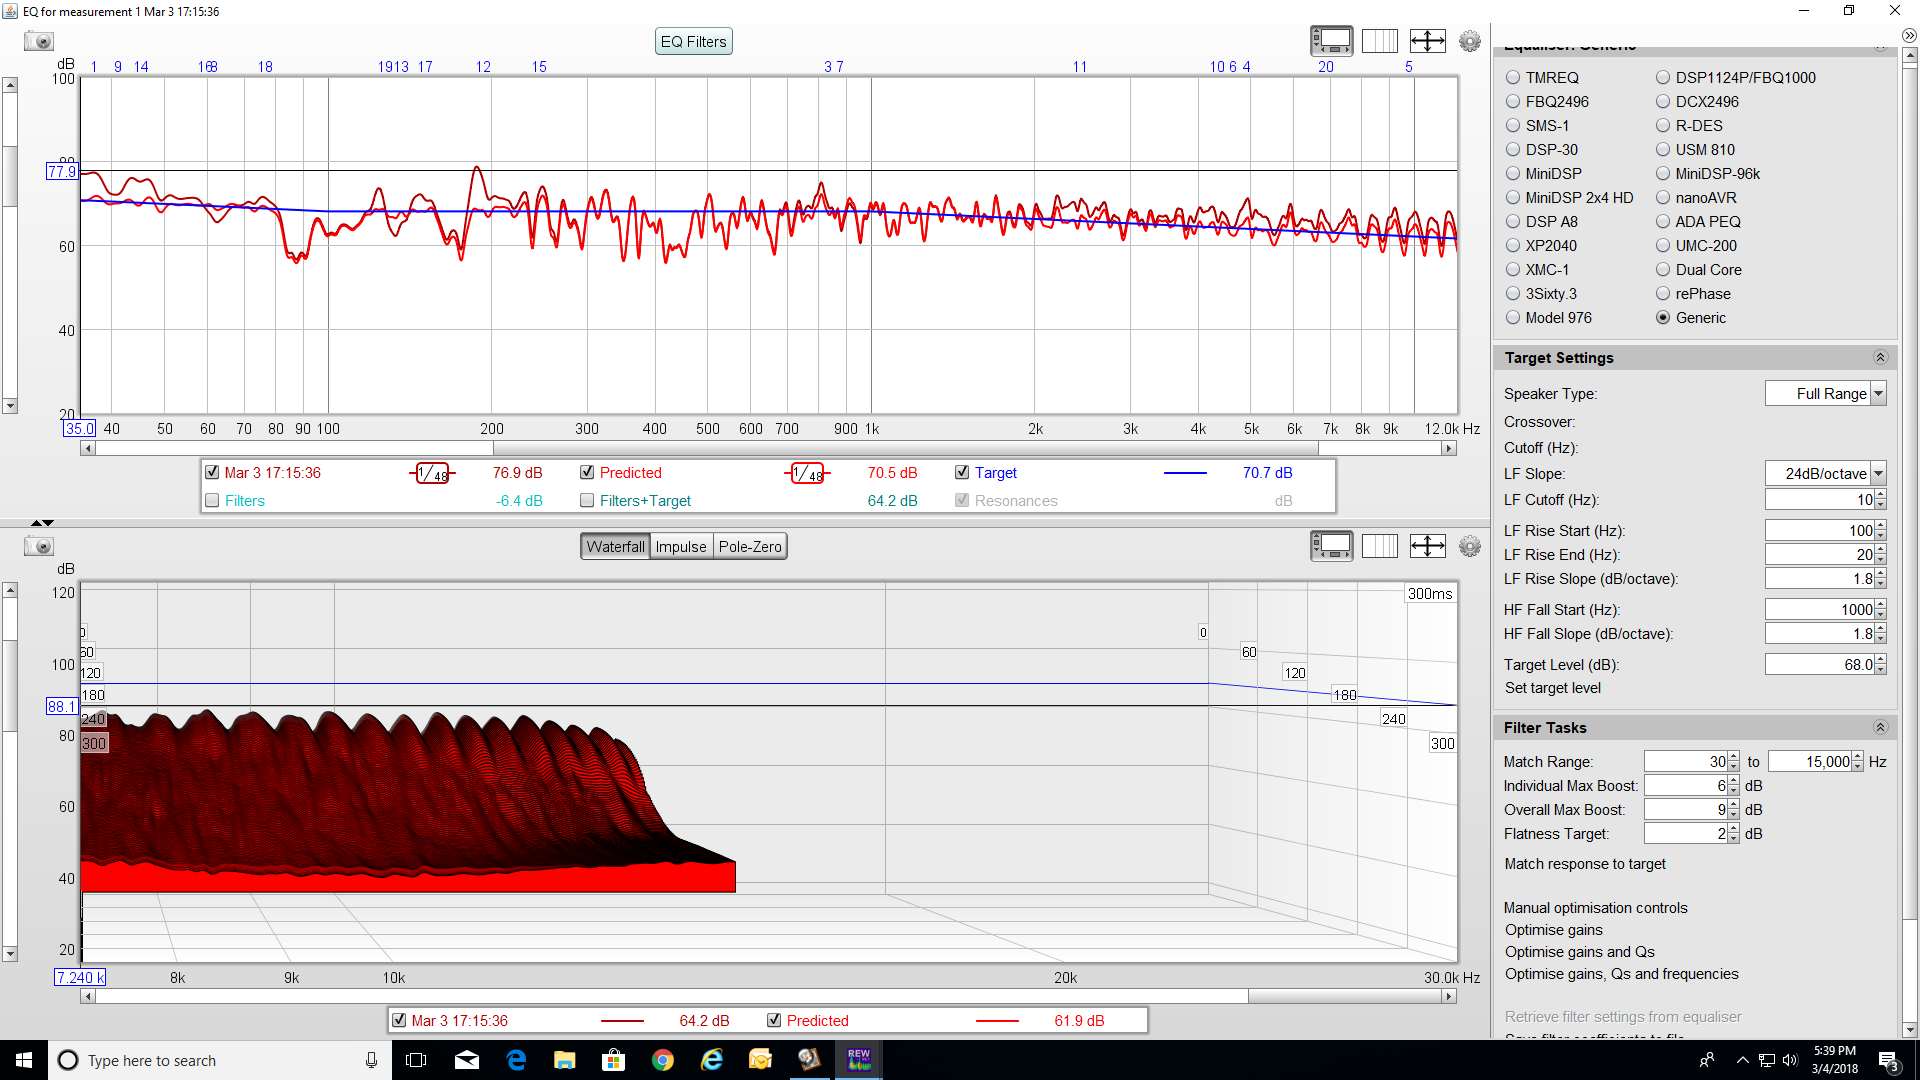This screenshot has height=1080, width=1920.
Task: Capture the waterfall graph with camera icon
Action: pos(39,546)
